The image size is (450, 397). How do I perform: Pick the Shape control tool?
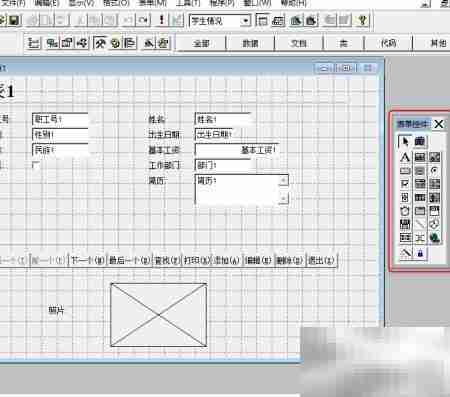pyautogui.click(x=434, y=224)
